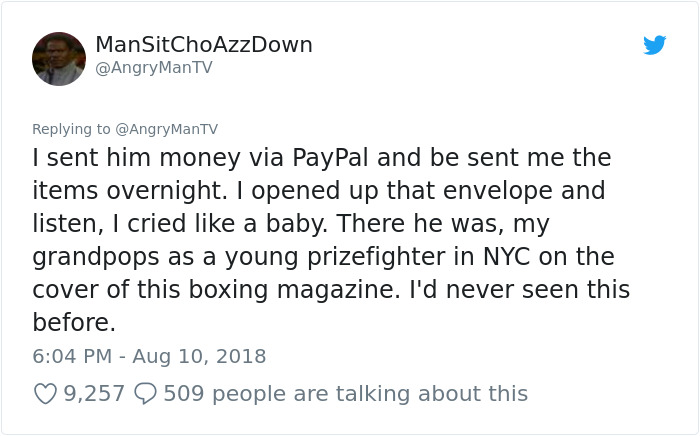Open the ManSitChoAzzDown display name link
Image resolution: width=700 pixels, height=436 pixels.
(204, 45)
